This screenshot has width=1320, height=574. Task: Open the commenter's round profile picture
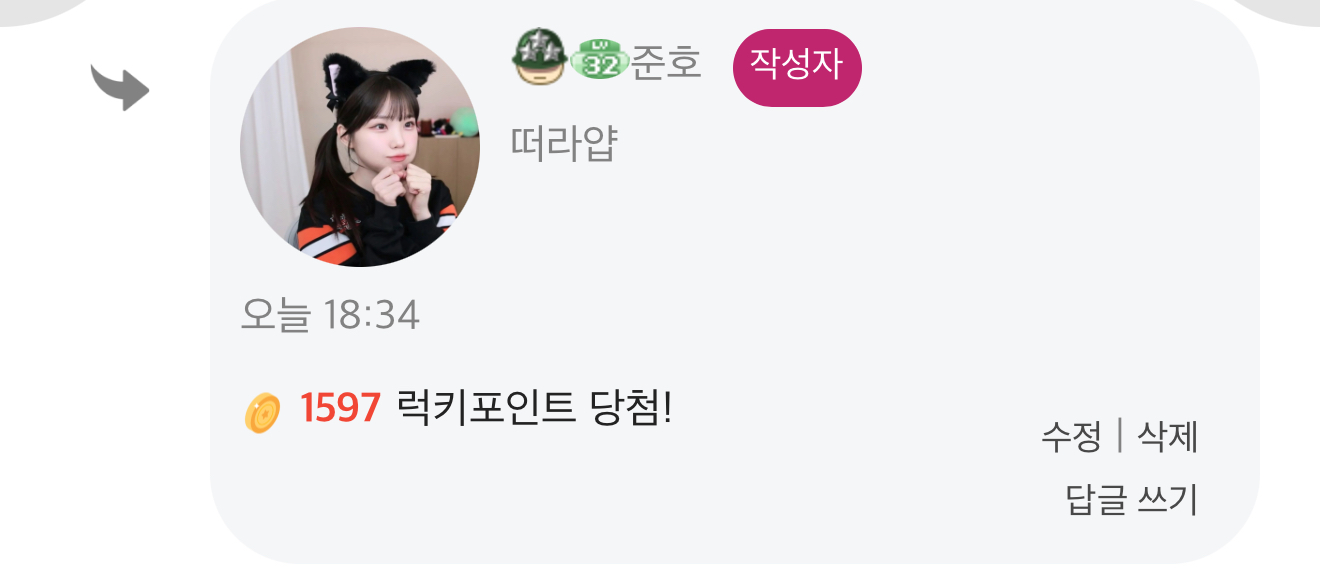(360, 147)
